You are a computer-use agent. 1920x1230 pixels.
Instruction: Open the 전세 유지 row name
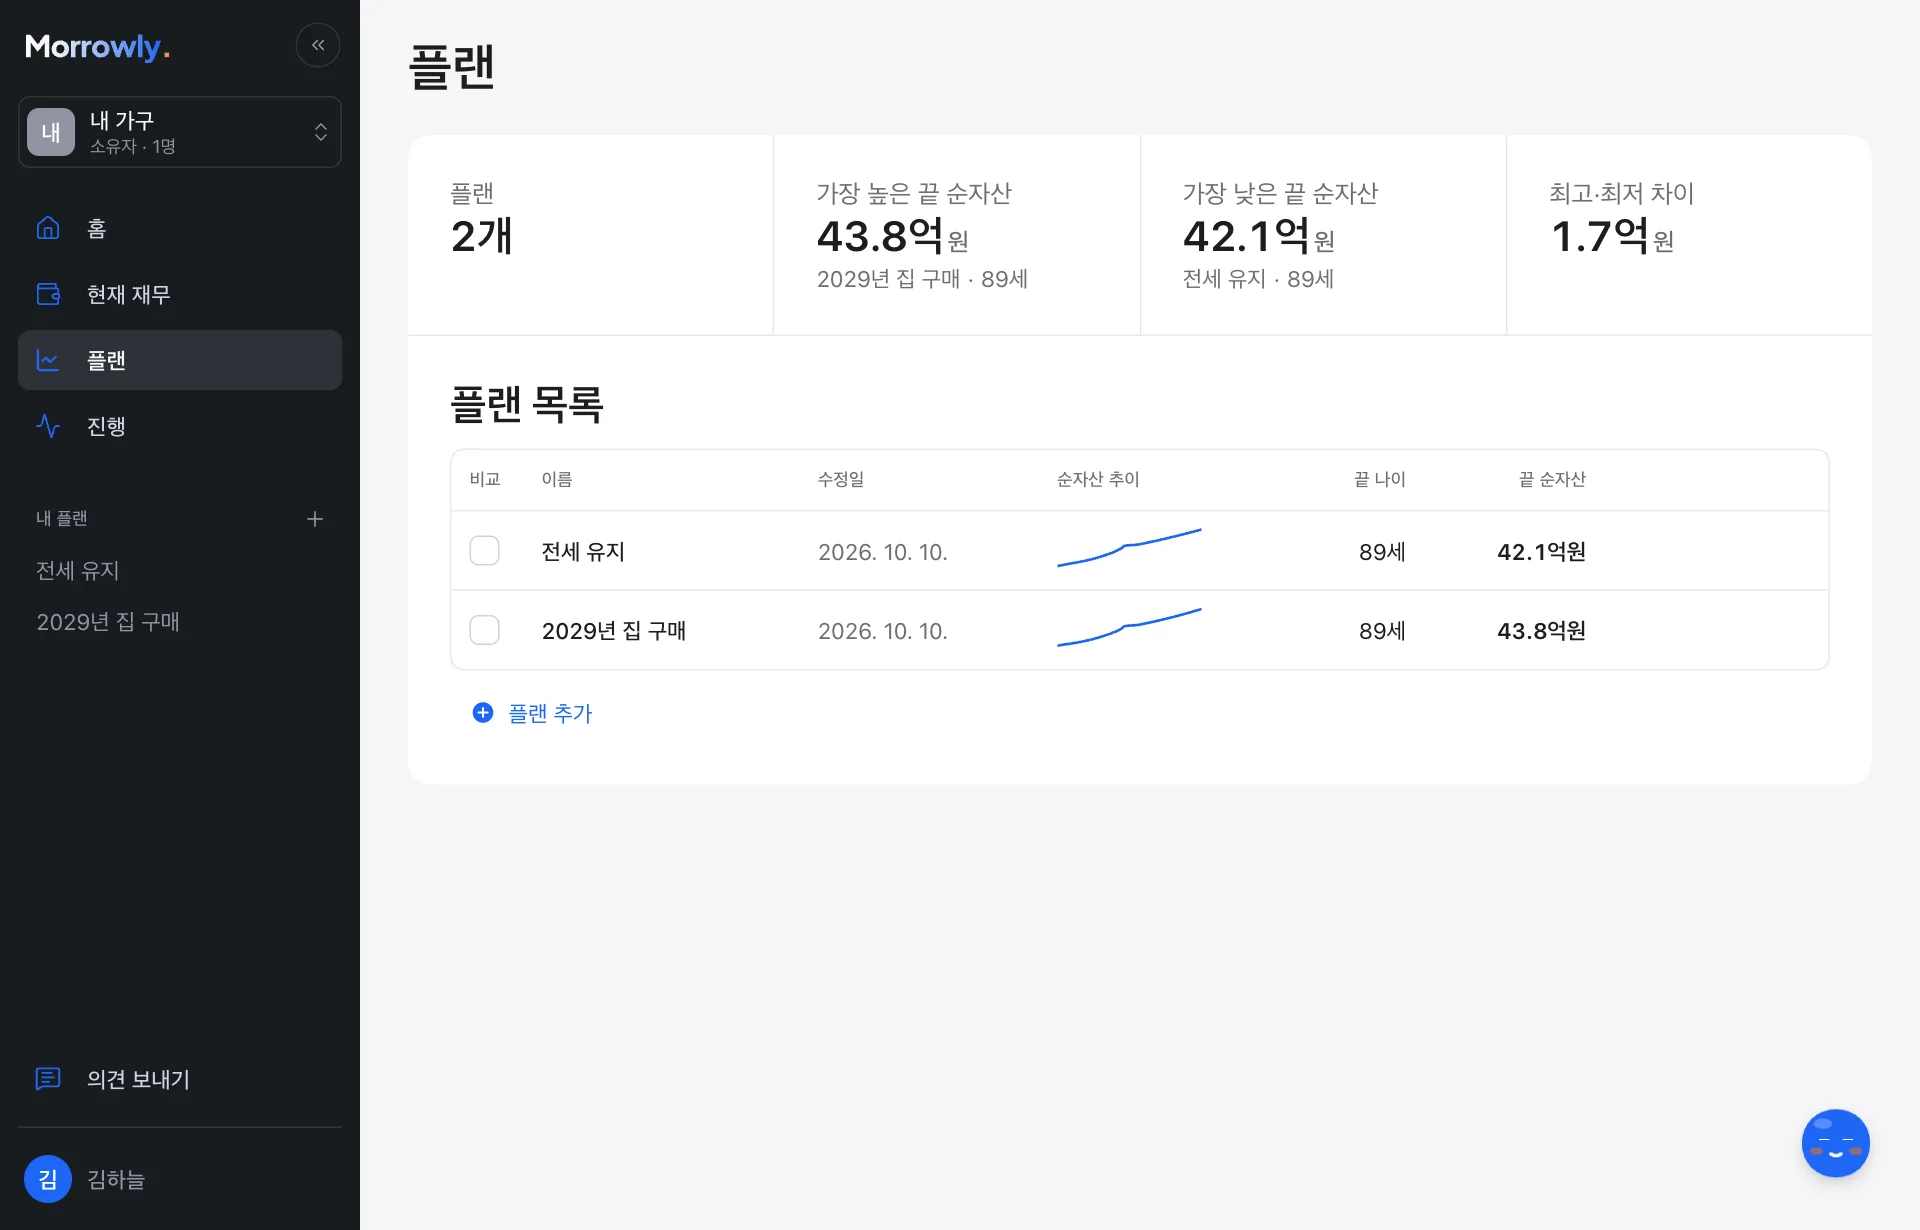[x=583, y=552]
